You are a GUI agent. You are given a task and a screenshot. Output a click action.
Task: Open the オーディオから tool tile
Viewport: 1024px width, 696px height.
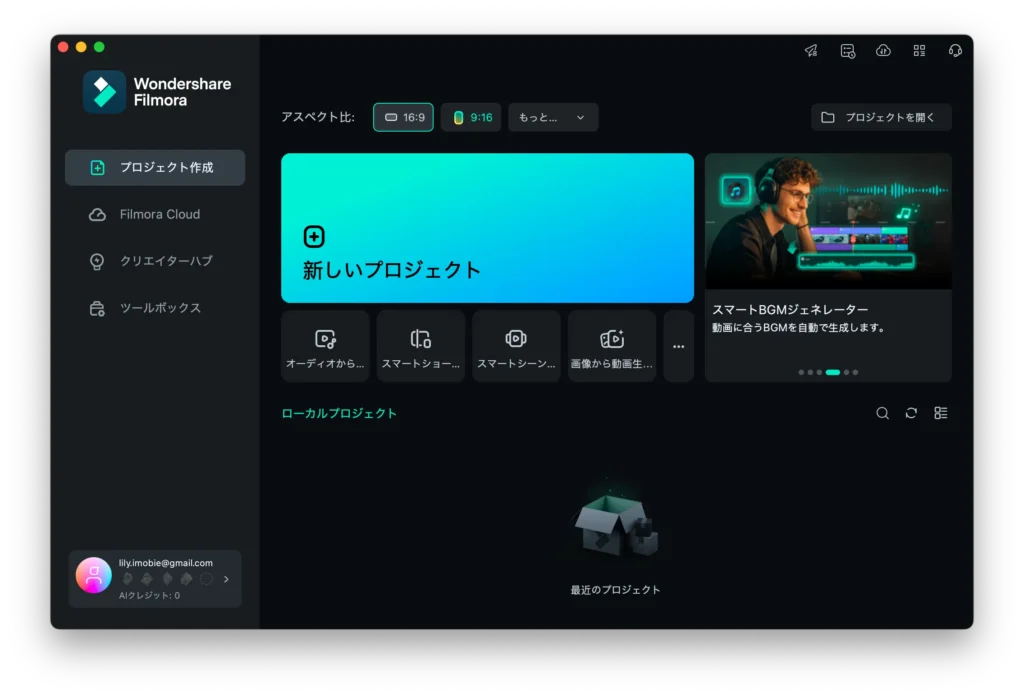pos(325,346)
